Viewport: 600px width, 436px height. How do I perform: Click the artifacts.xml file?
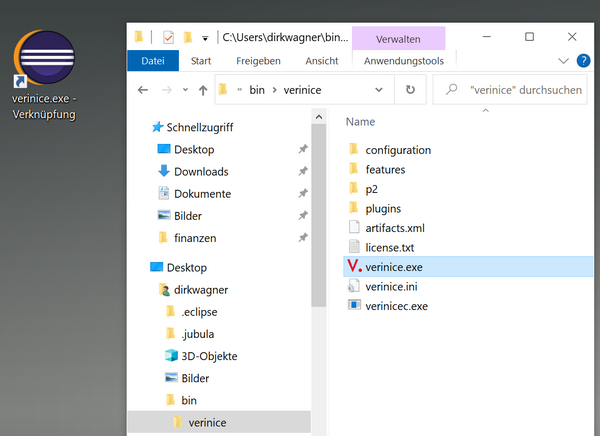pyautogui.click(x=395, y=228)
